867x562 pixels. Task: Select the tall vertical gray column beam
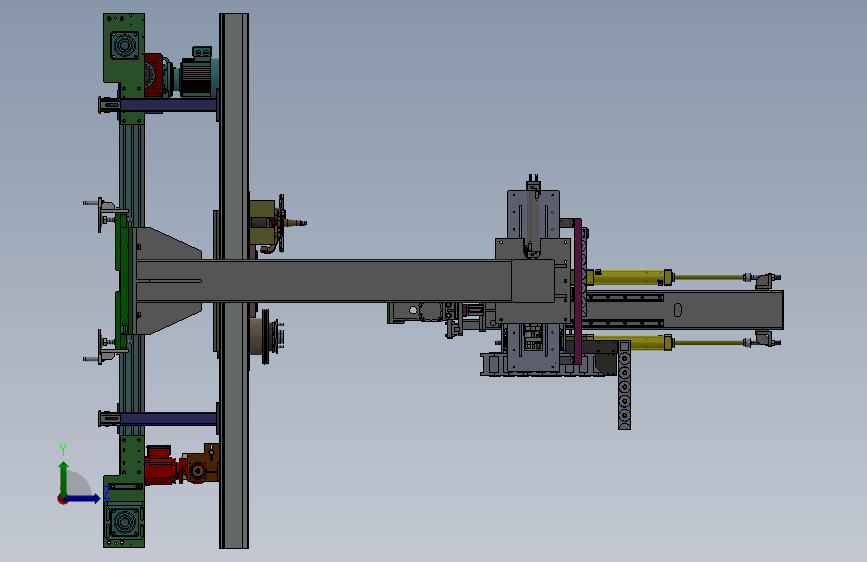pyautogui.click(x=234, y=281)
